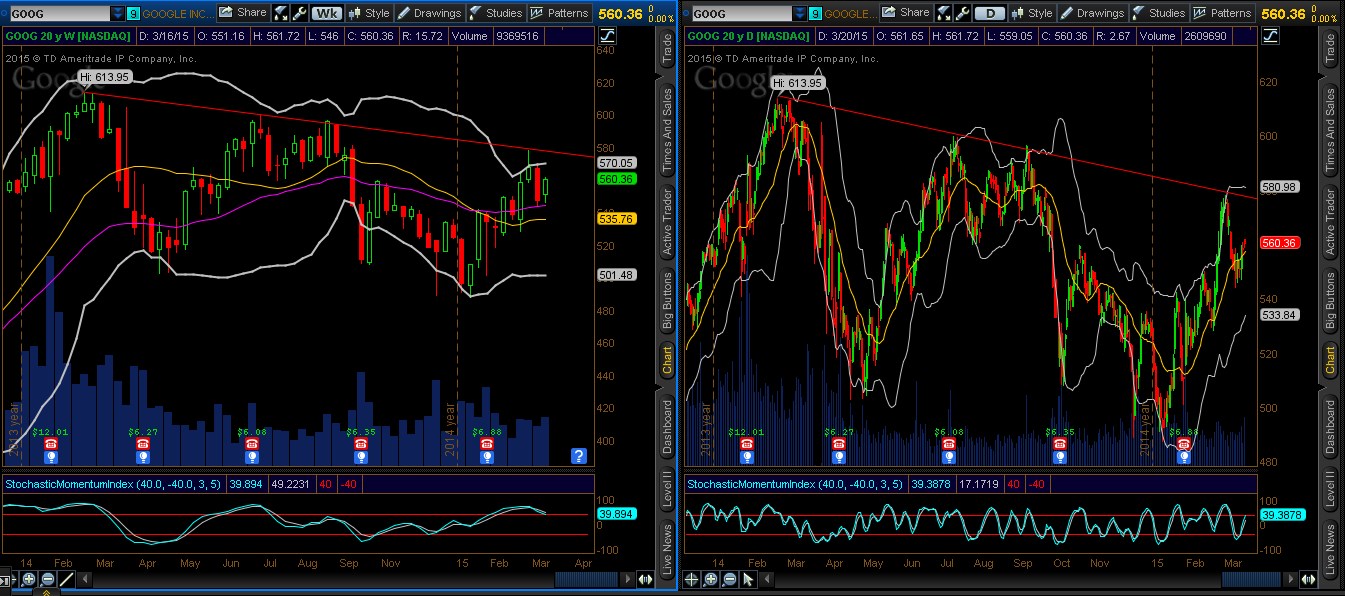The image size is (1345, 596).
Task: Switch to Big Buttons tab beside weekly chart
Action: (x=667, y=300)
